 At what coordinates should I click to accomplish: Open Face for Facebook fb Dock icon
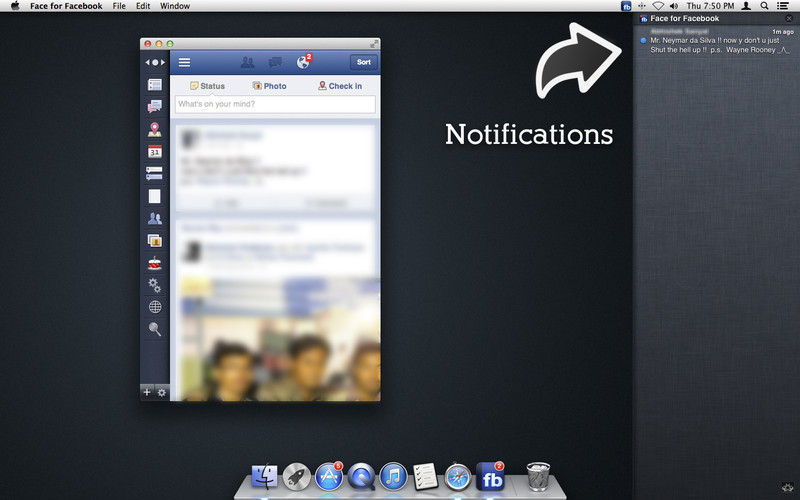pos(490,477)
